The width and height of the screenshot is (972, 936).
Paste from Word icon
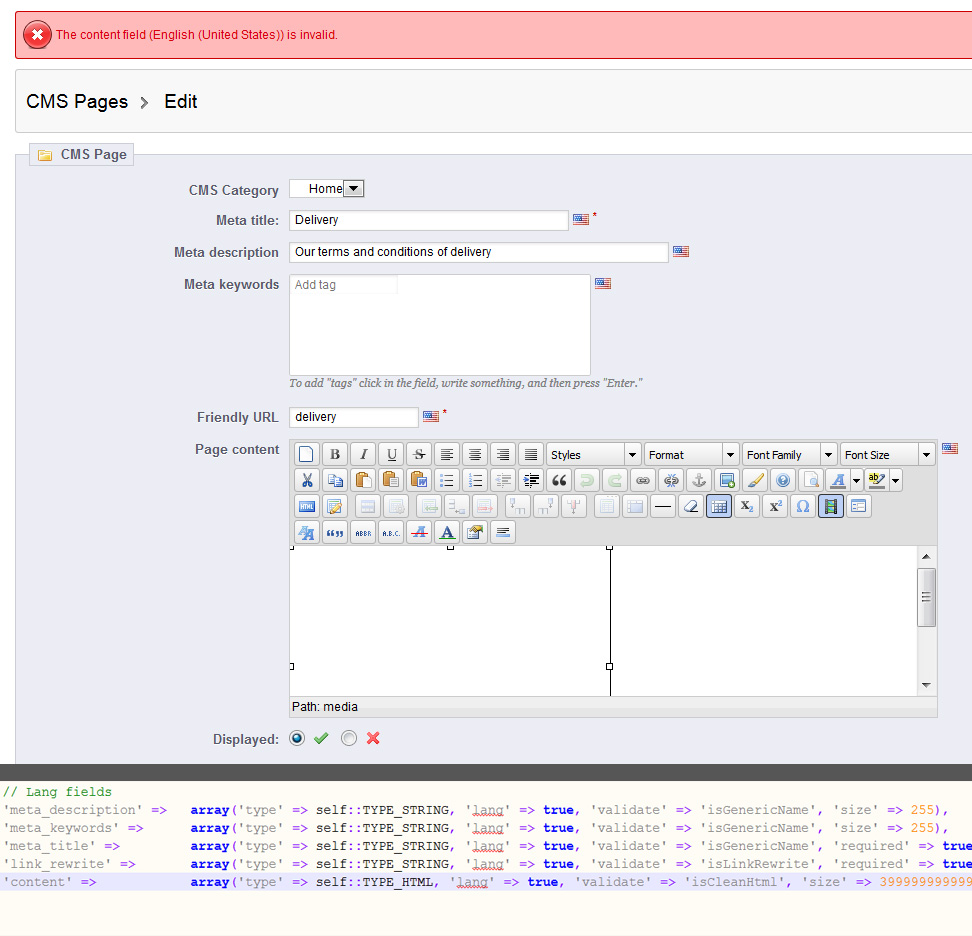419,480
